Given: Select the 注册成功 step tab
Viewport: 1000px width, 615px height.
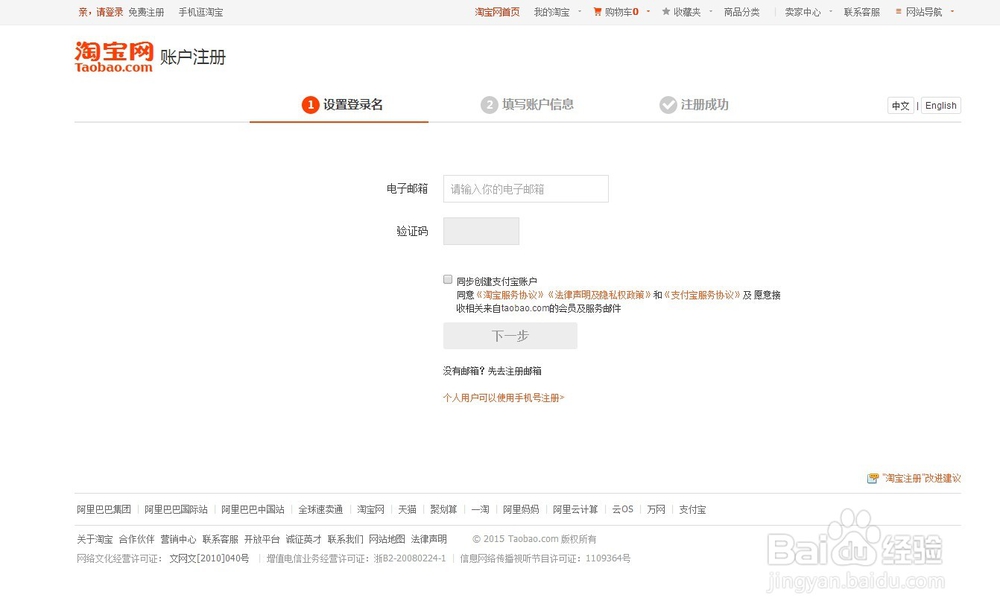Looking at the screenshot, I should point(694,105).
